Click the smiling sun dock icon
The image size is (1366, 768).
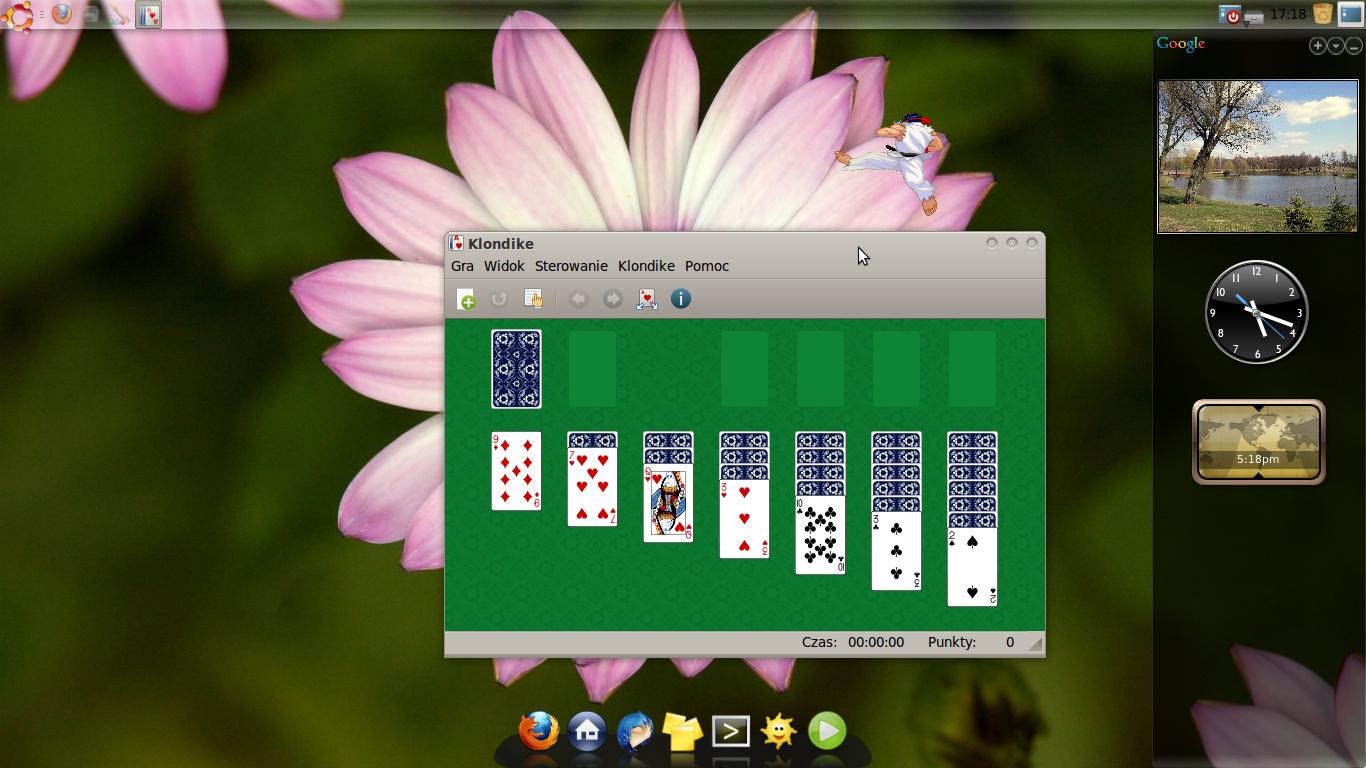coord(778,732)
